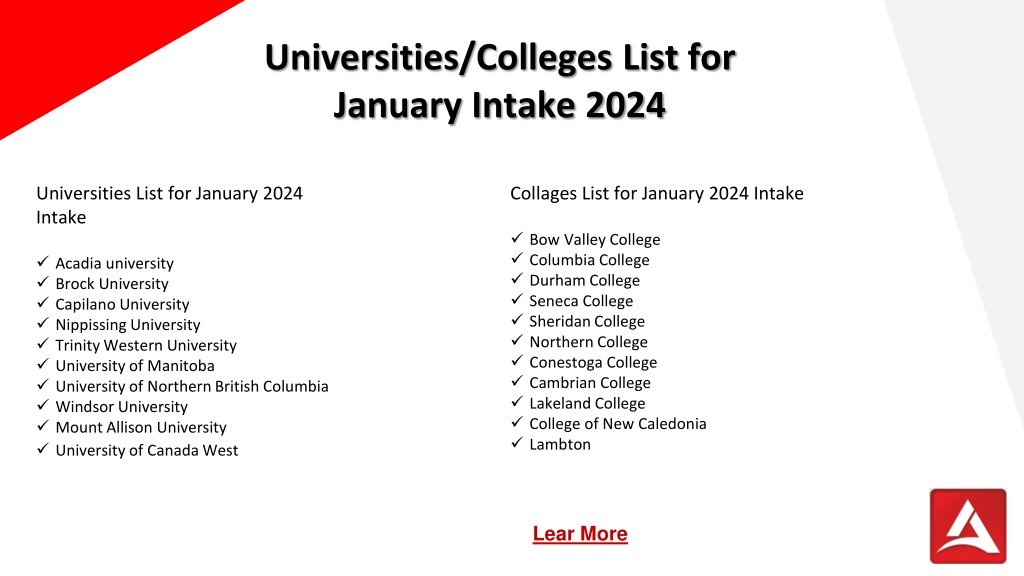This screenshot has height=576, width=1024.
Task: Click the red corner triangle decoration
Action: point(78,46)
